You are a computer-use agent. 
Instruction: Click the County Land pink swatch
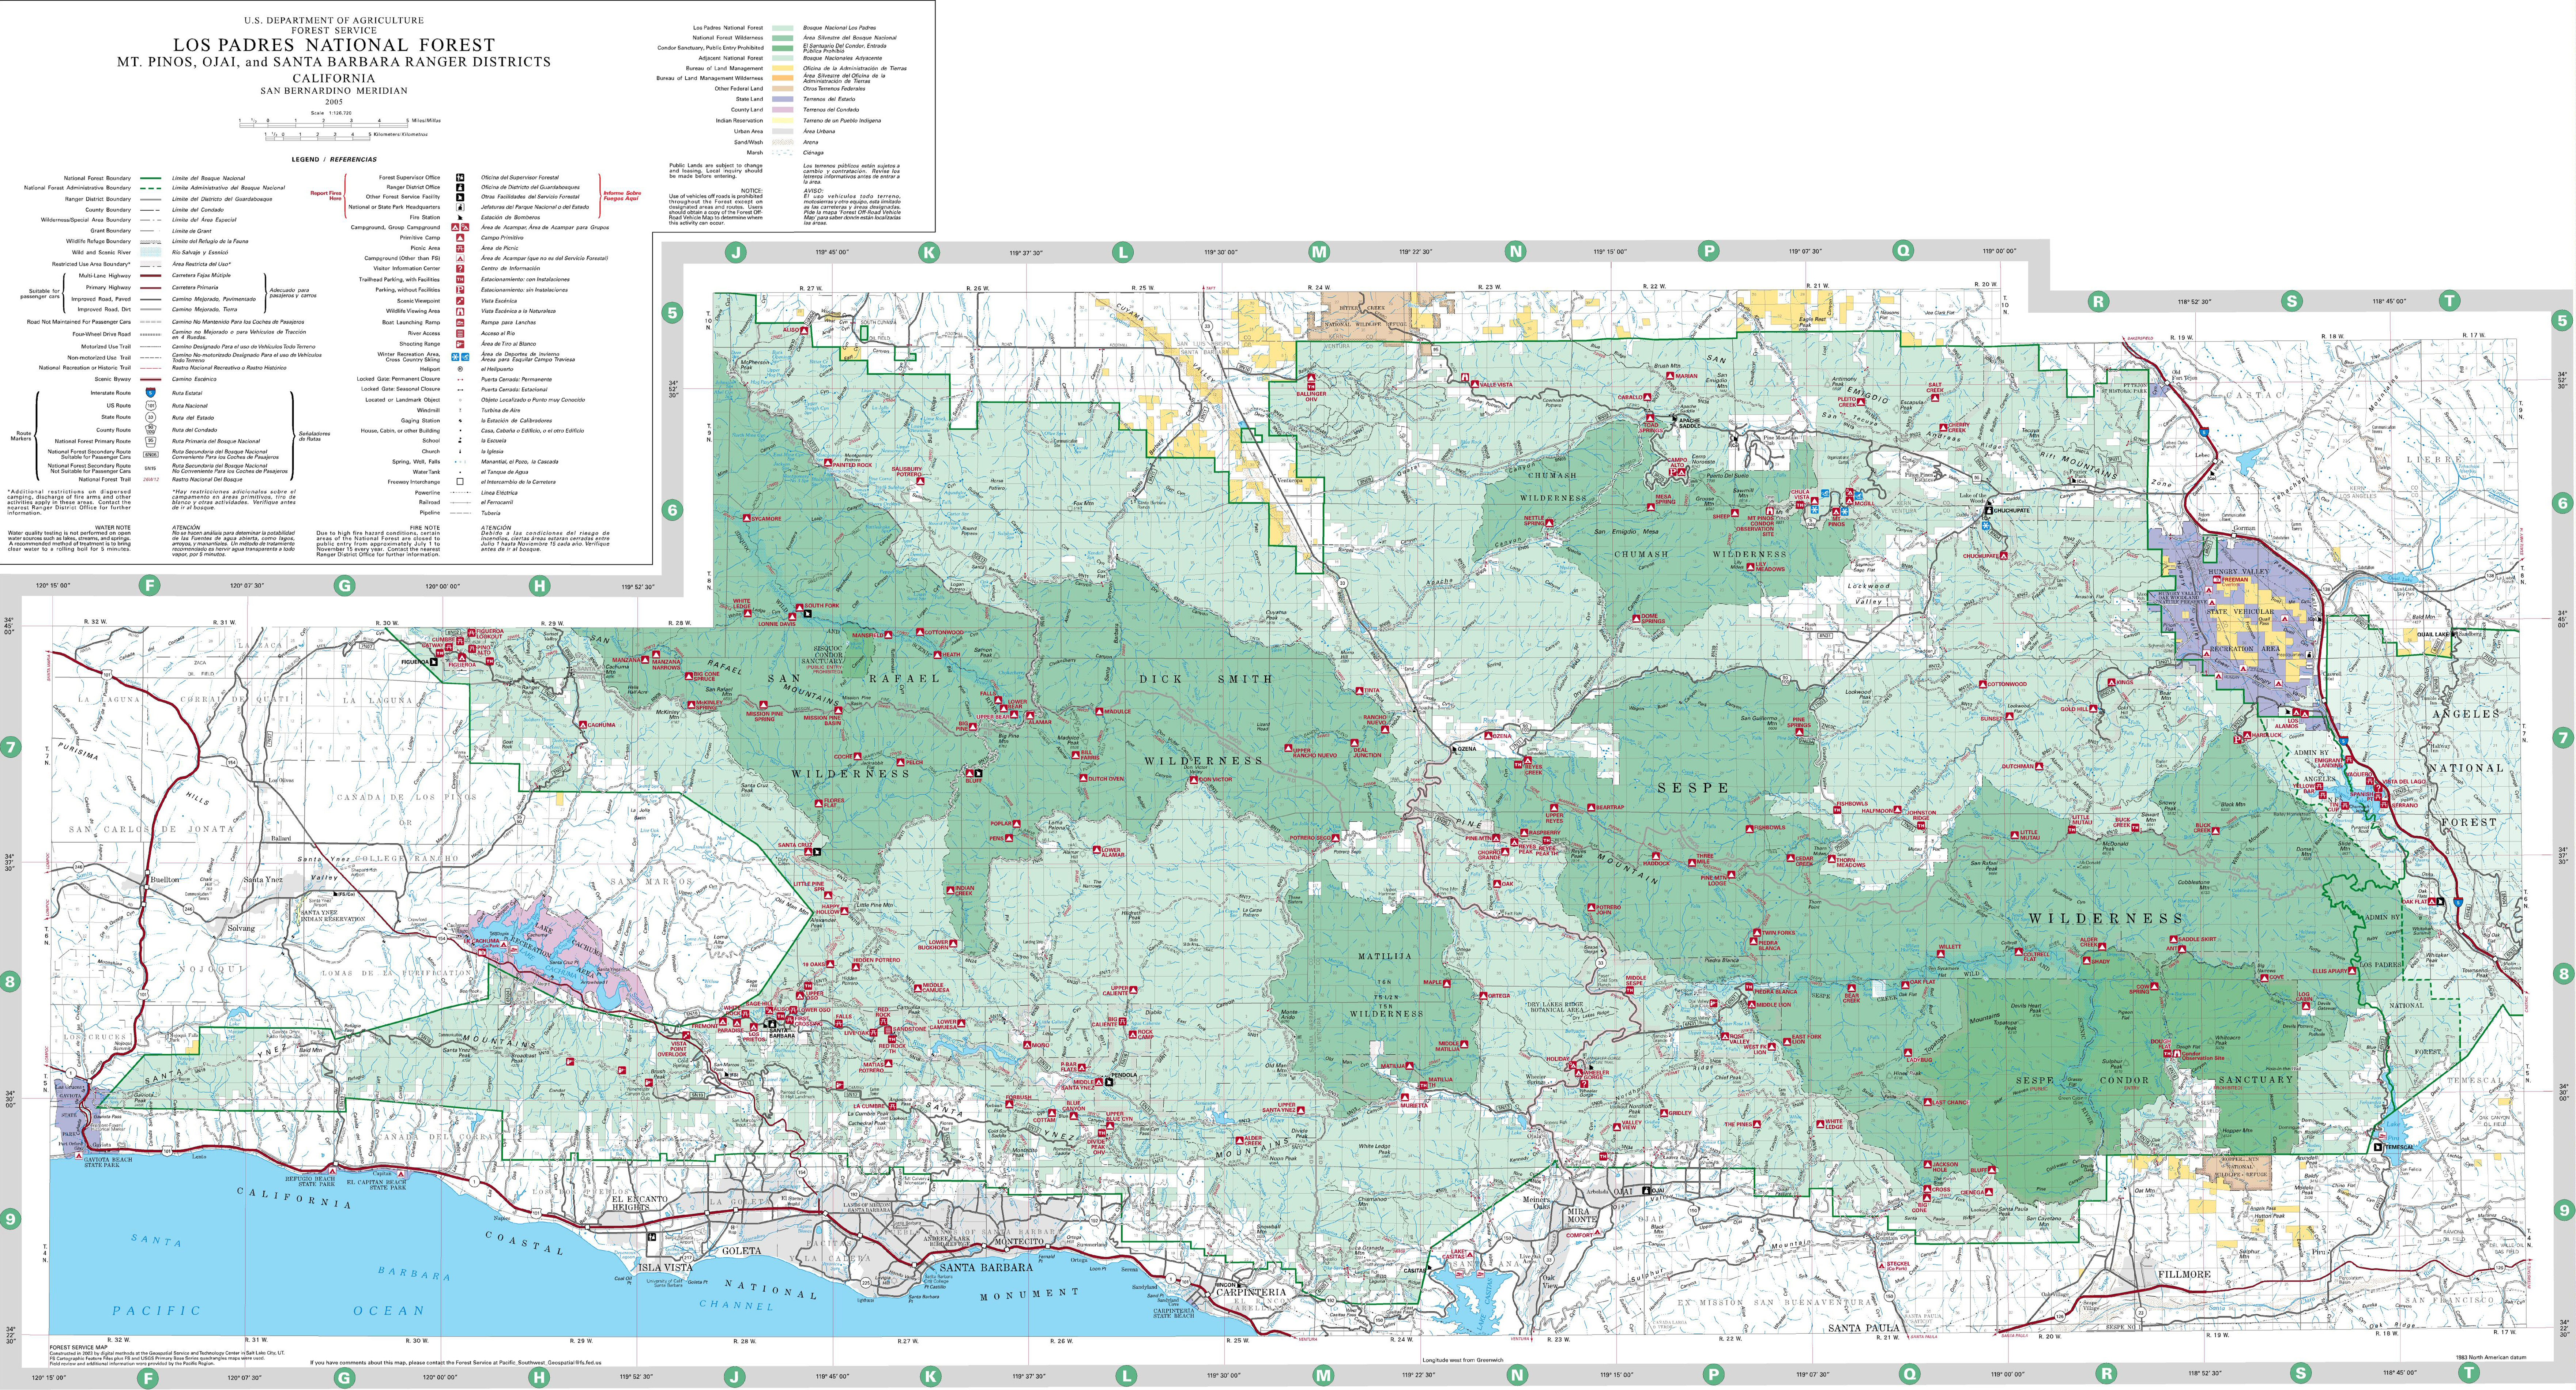(783, 110)
